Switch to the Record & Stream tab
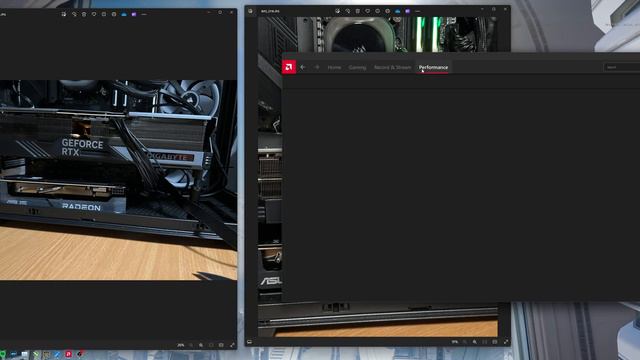The image size is (640, 360). 392,67
